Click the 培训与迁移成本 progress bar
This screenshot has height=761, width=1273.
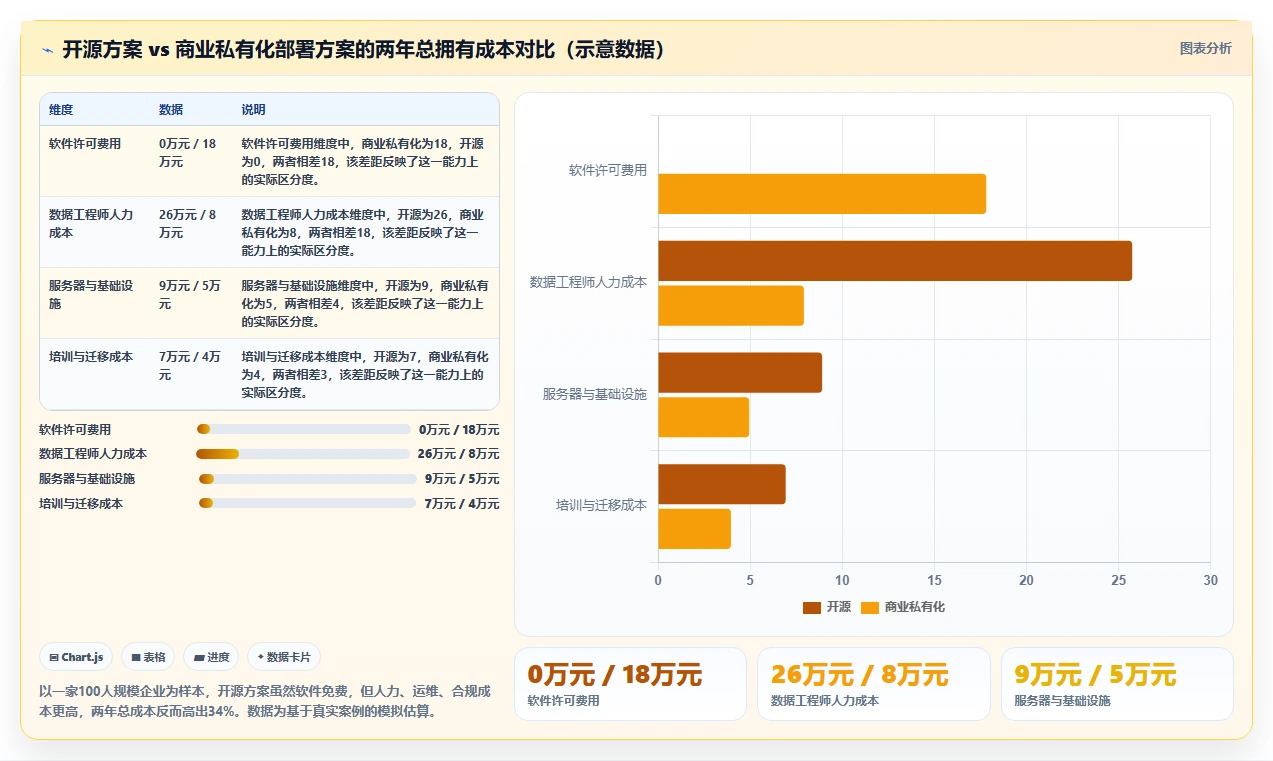pyautogui.click(x=307, y=504)
